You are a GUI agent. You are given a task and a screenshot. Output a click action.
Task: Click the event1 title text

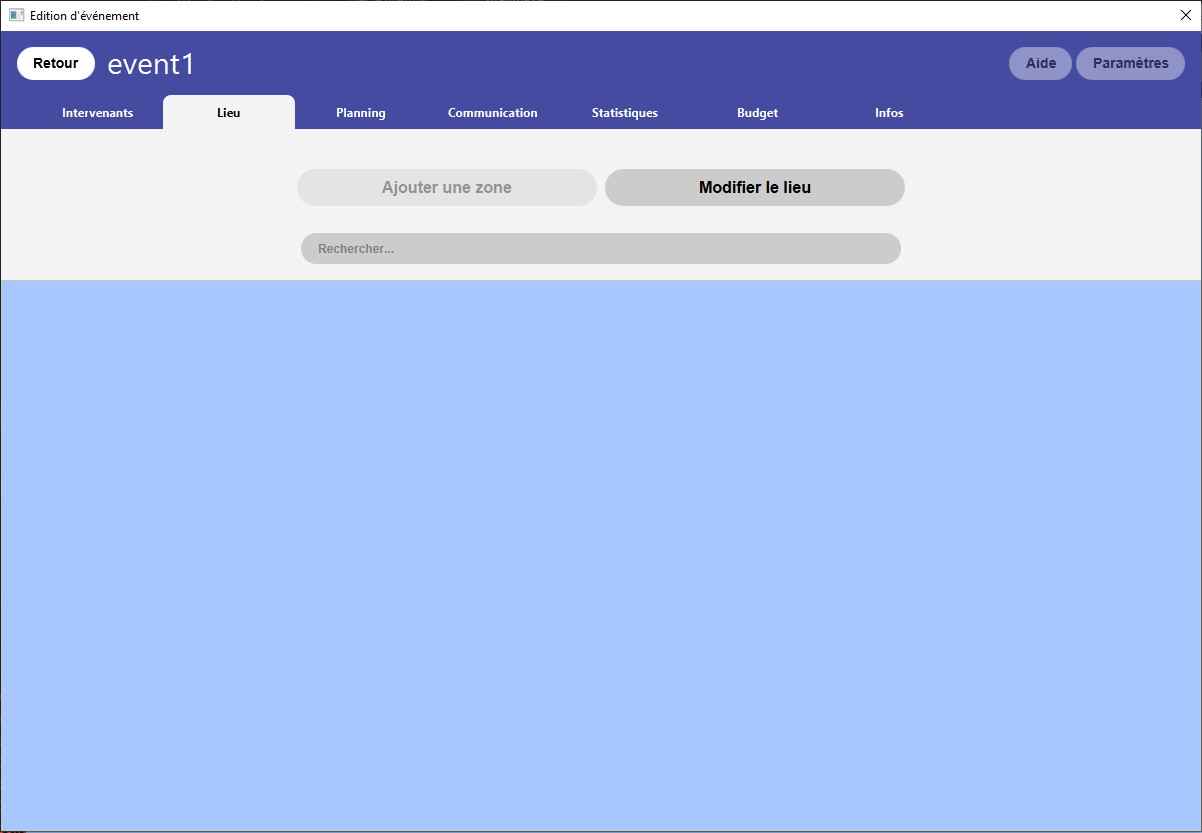tap(151, 64)
